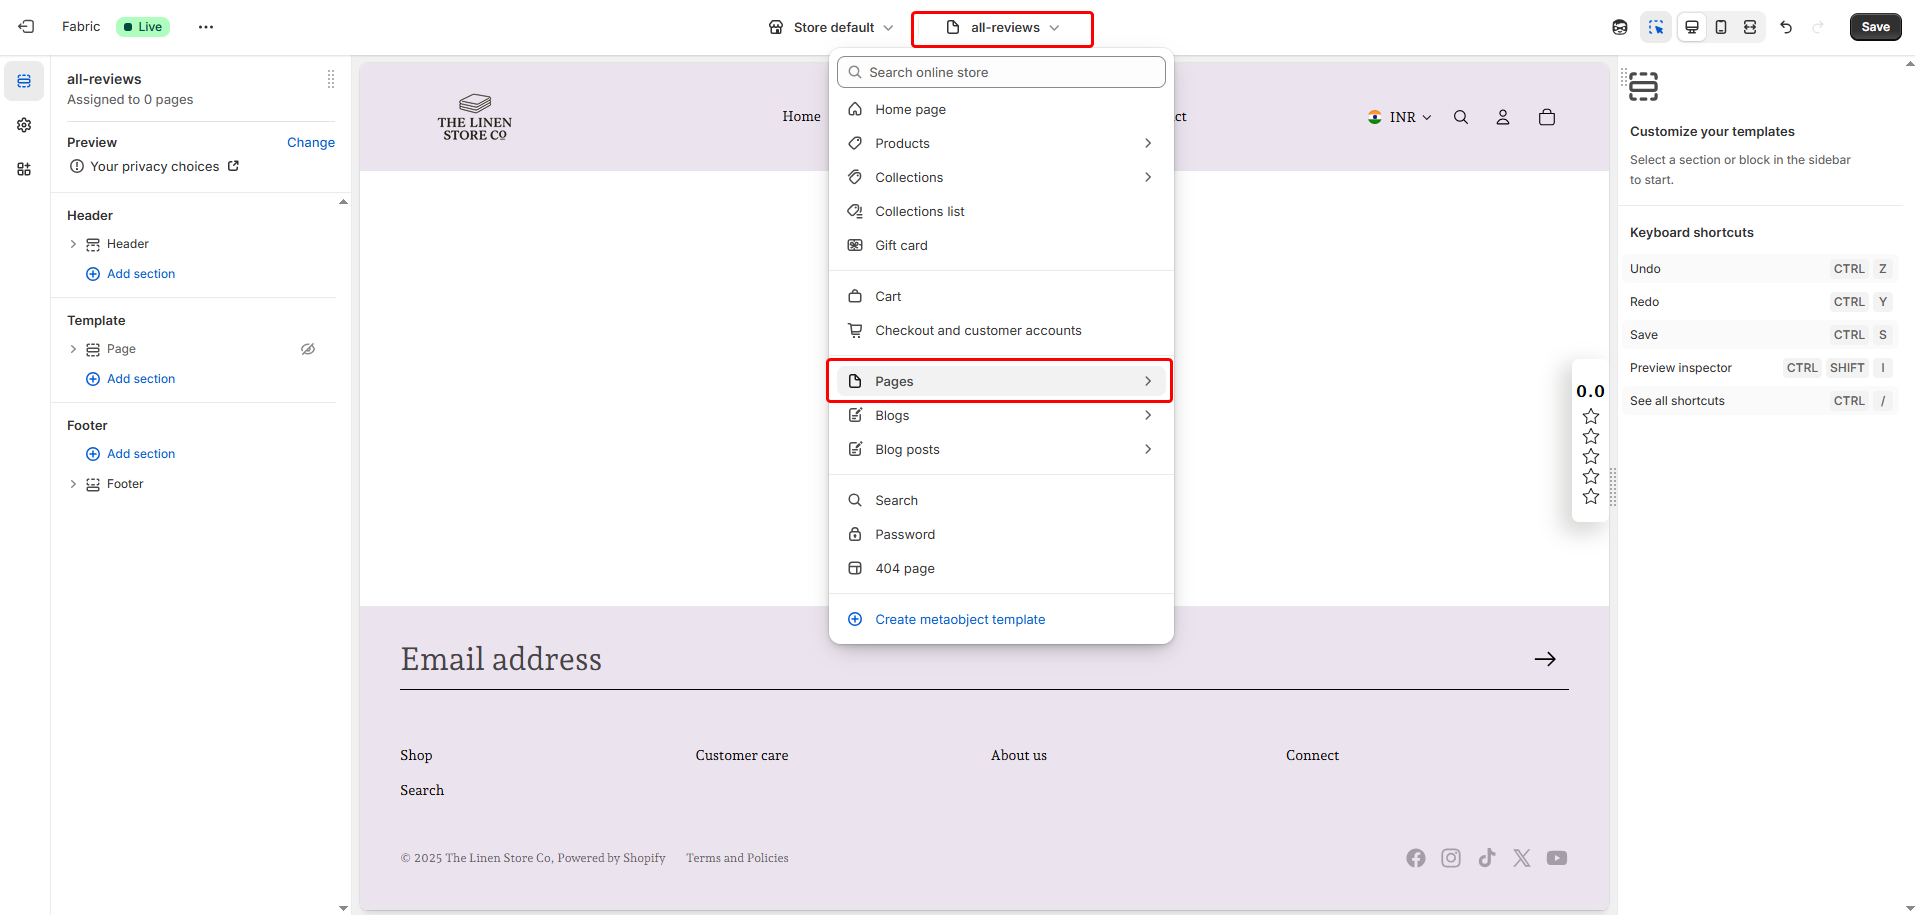
Task: Click the exit editor icon
Action: [x=26, y=27]
